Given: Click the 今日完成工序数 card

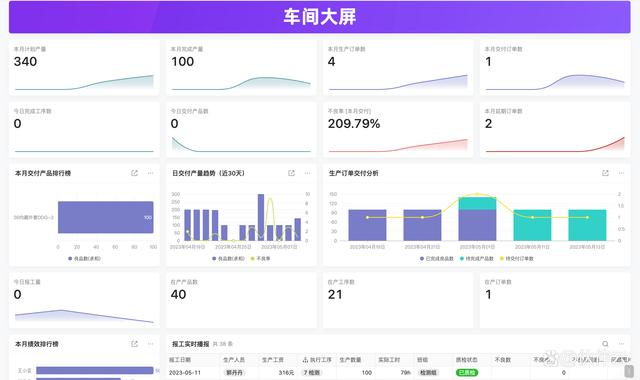Looking at the screenshot, I should point(84,130).
